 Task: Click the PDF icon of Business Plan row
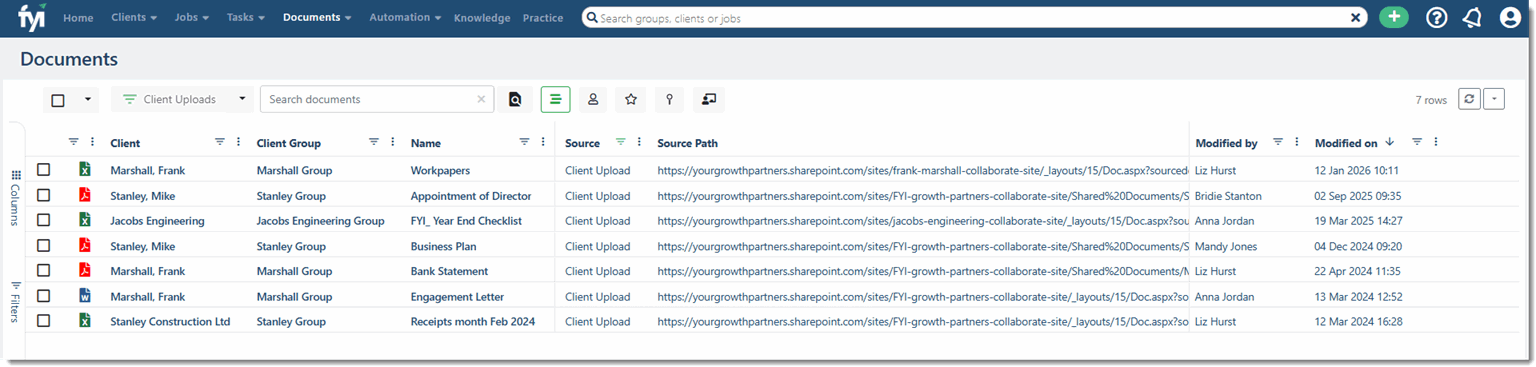(x=85, y=245)
